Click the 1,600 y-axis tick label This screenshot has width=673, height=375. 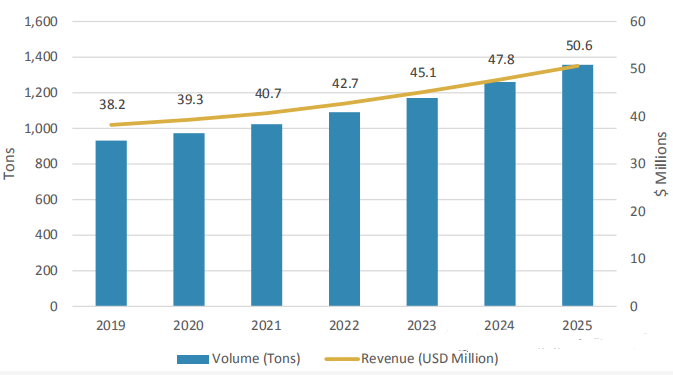click(41, 21)
